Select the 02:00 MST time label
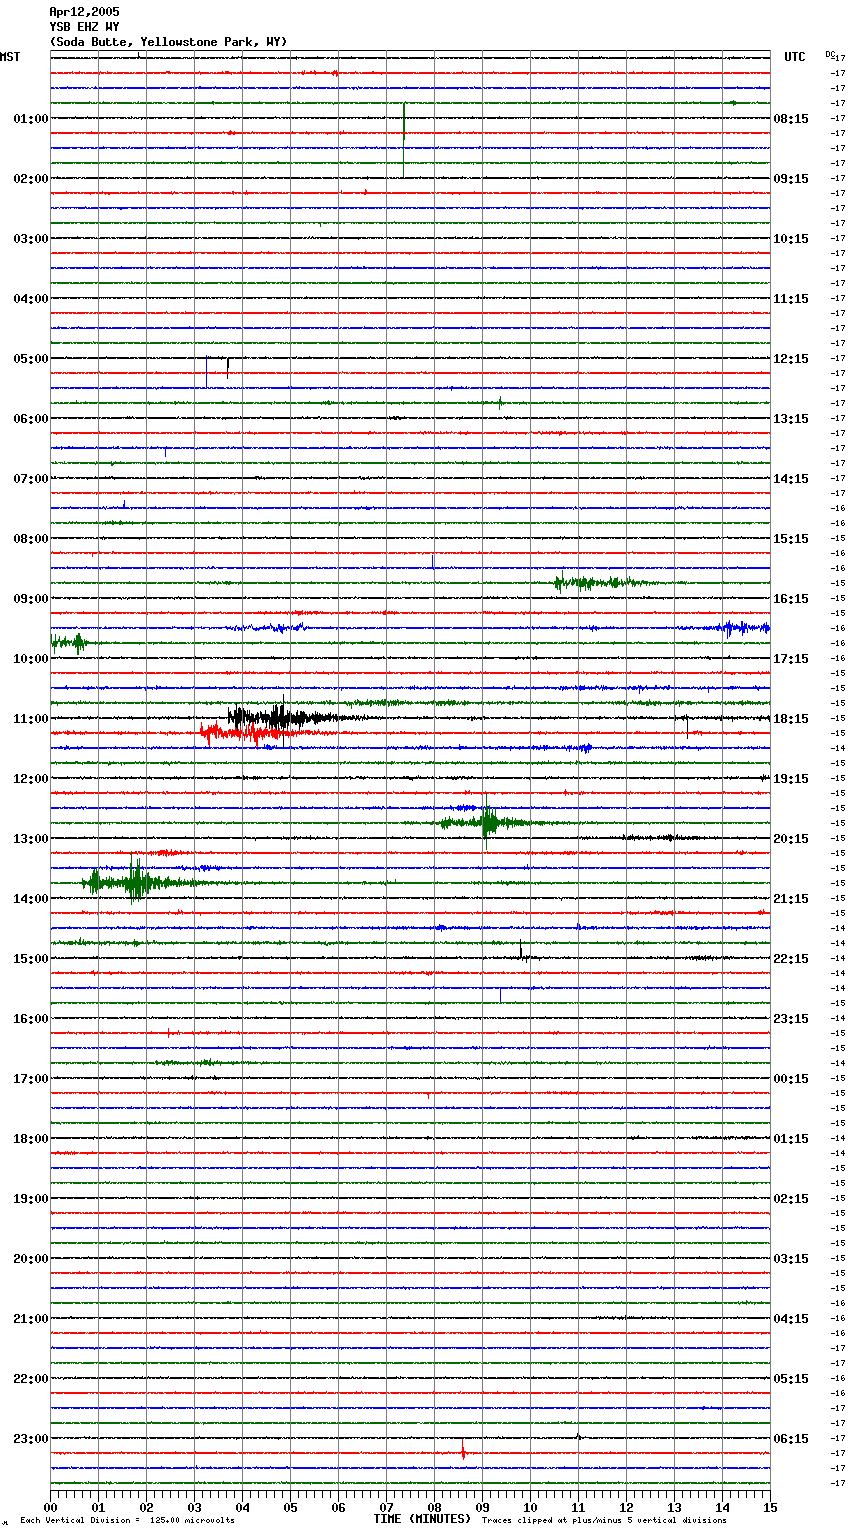Screen dimensions: 850x1534 (x=31, y=179)
